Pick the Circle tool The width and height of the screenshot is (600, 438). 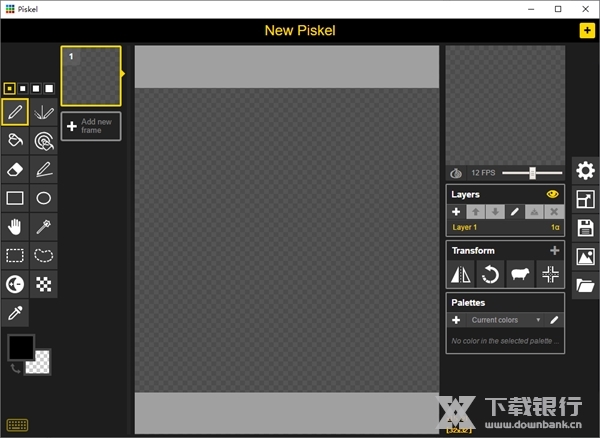[x=44, y=198]
